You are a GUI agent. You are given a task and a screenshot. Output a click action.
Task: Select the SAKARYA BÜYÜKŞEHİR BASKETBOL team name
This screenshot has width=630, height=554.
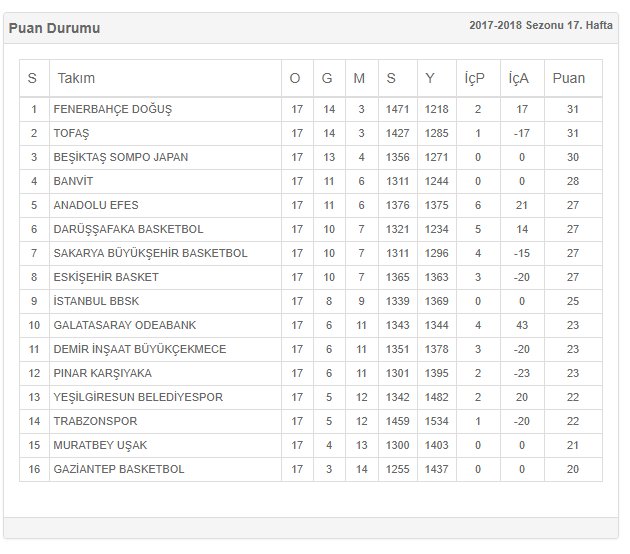click(150, 253)
